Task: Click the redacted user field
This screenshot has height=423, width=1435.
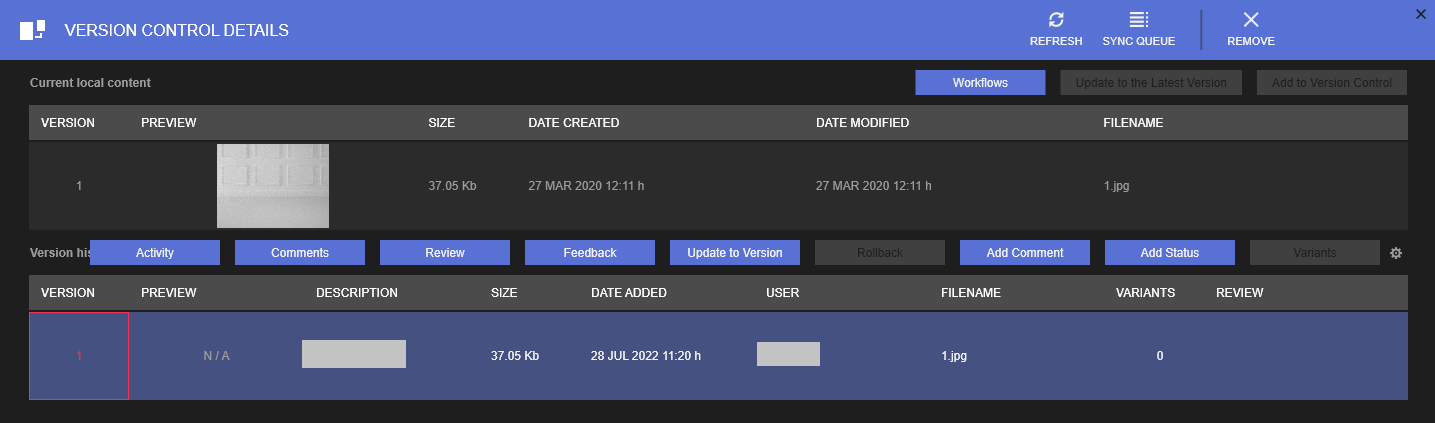Action: (788, 354)
